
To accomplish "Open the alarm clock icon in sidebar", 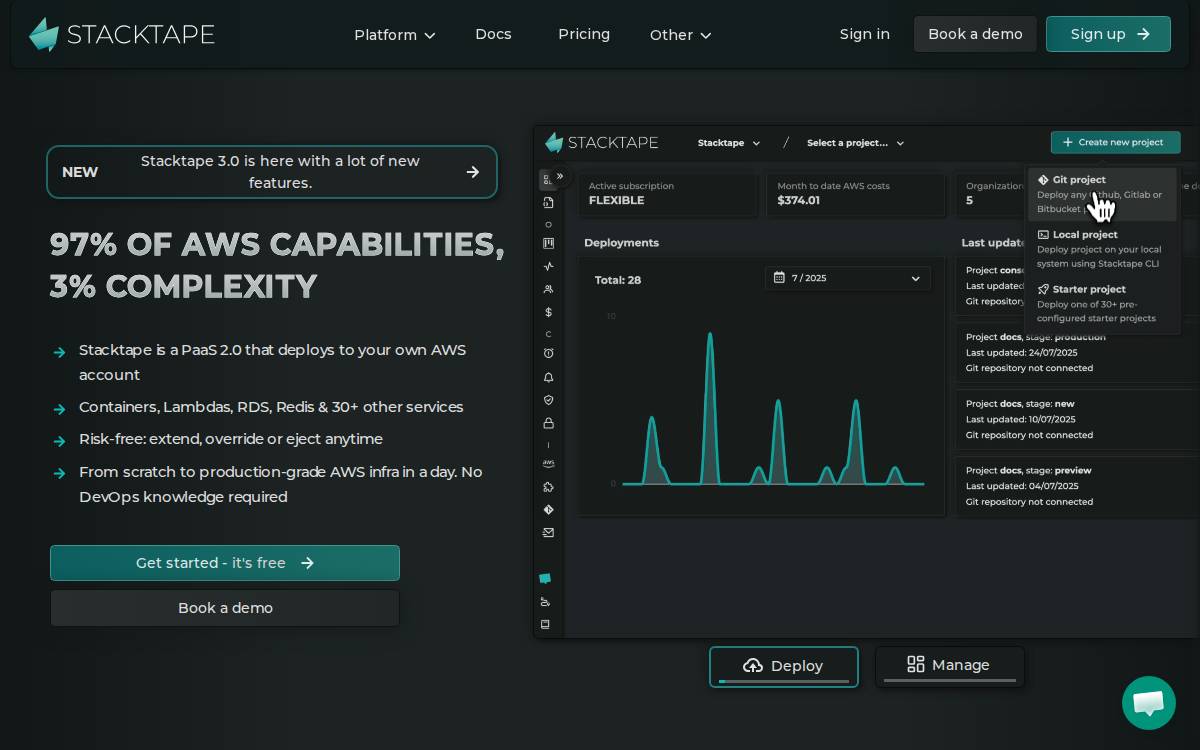I will coord(548,353).
